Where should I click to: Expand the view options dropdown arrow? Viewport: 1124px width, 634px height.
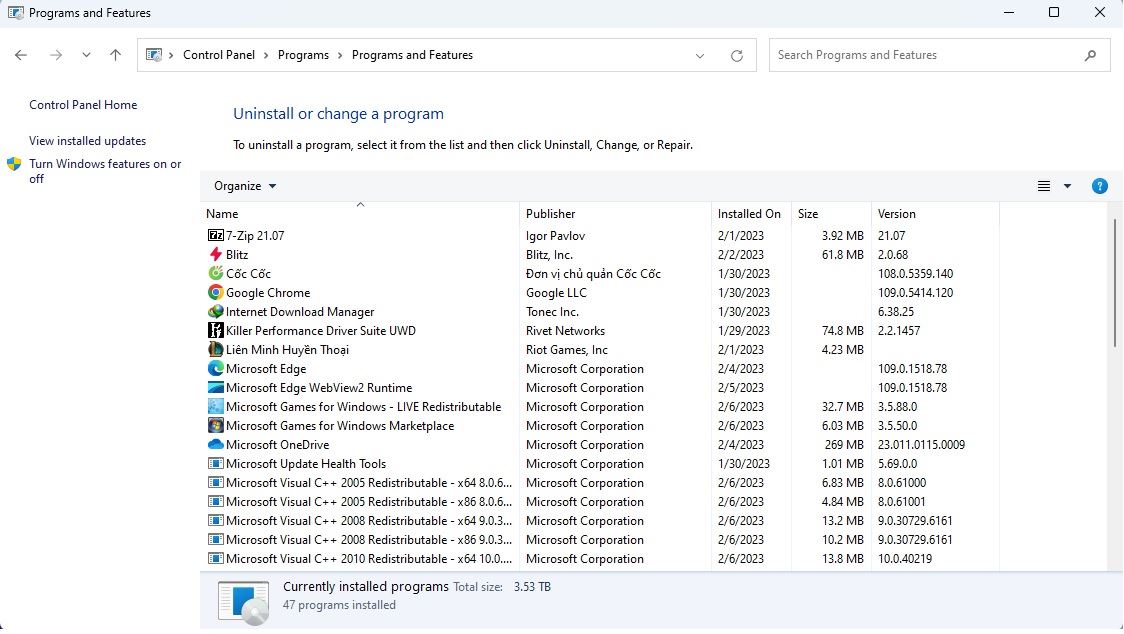point(1067,186)
